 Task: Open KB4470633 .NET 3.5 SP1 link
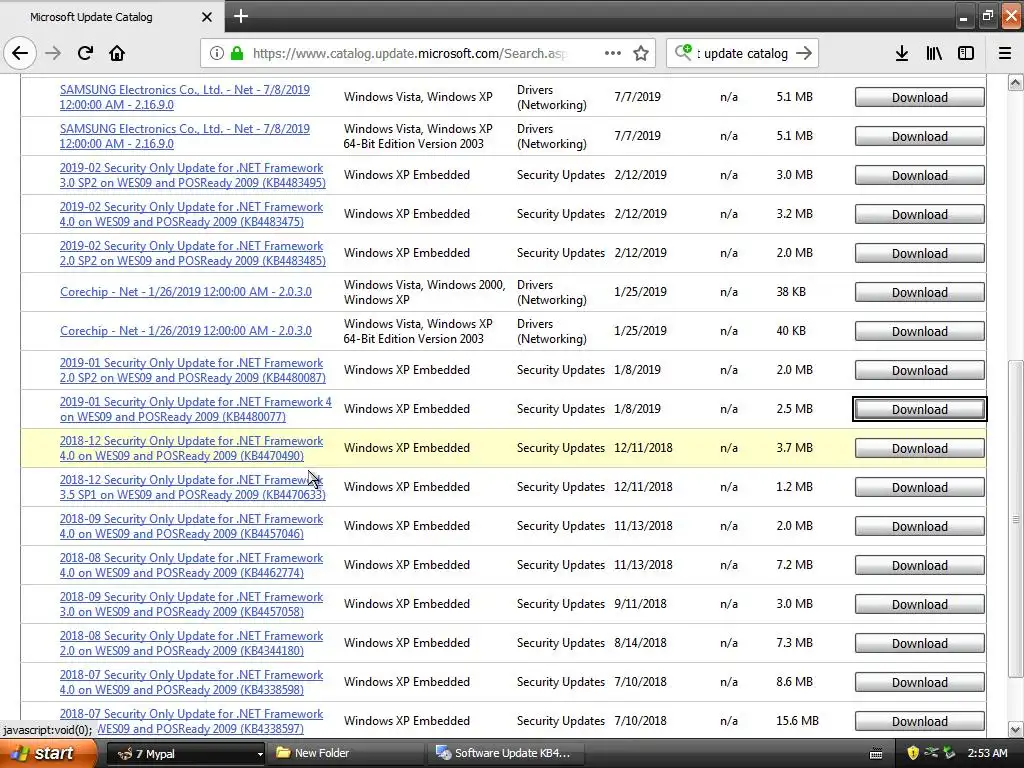pyautogui.click(x=193, y=487)
